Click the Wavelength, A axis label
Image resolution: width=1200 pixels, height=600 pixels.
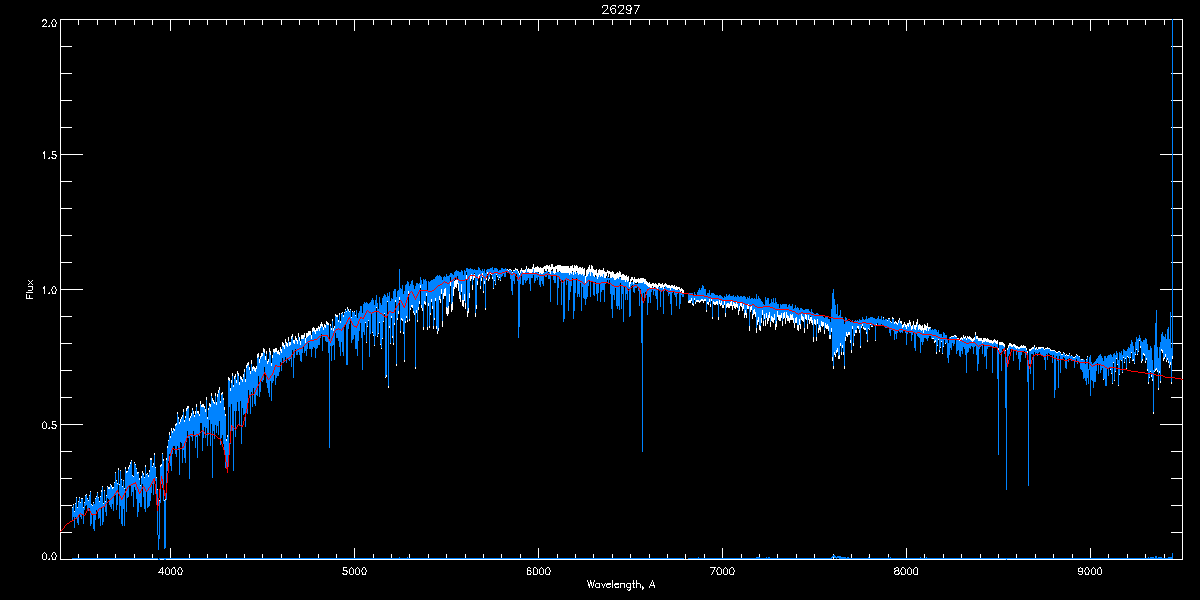pyautogui.click(x=621, y=584)
